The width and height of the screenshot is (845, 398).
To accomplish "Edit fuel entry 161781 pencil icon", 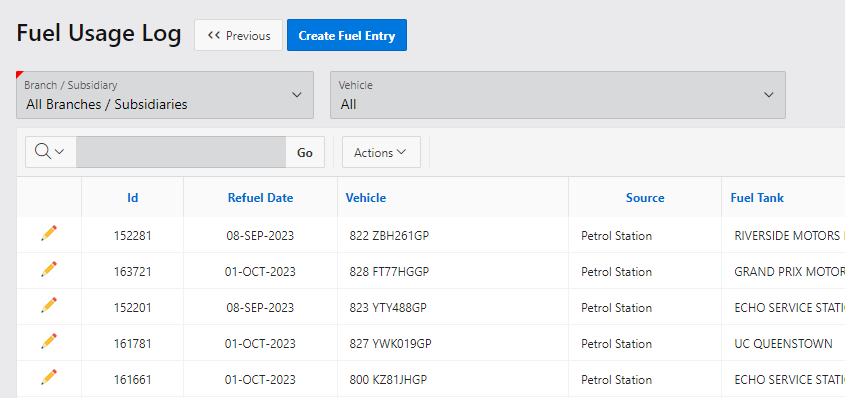I will pyautogui.click(x=49, y=341).
